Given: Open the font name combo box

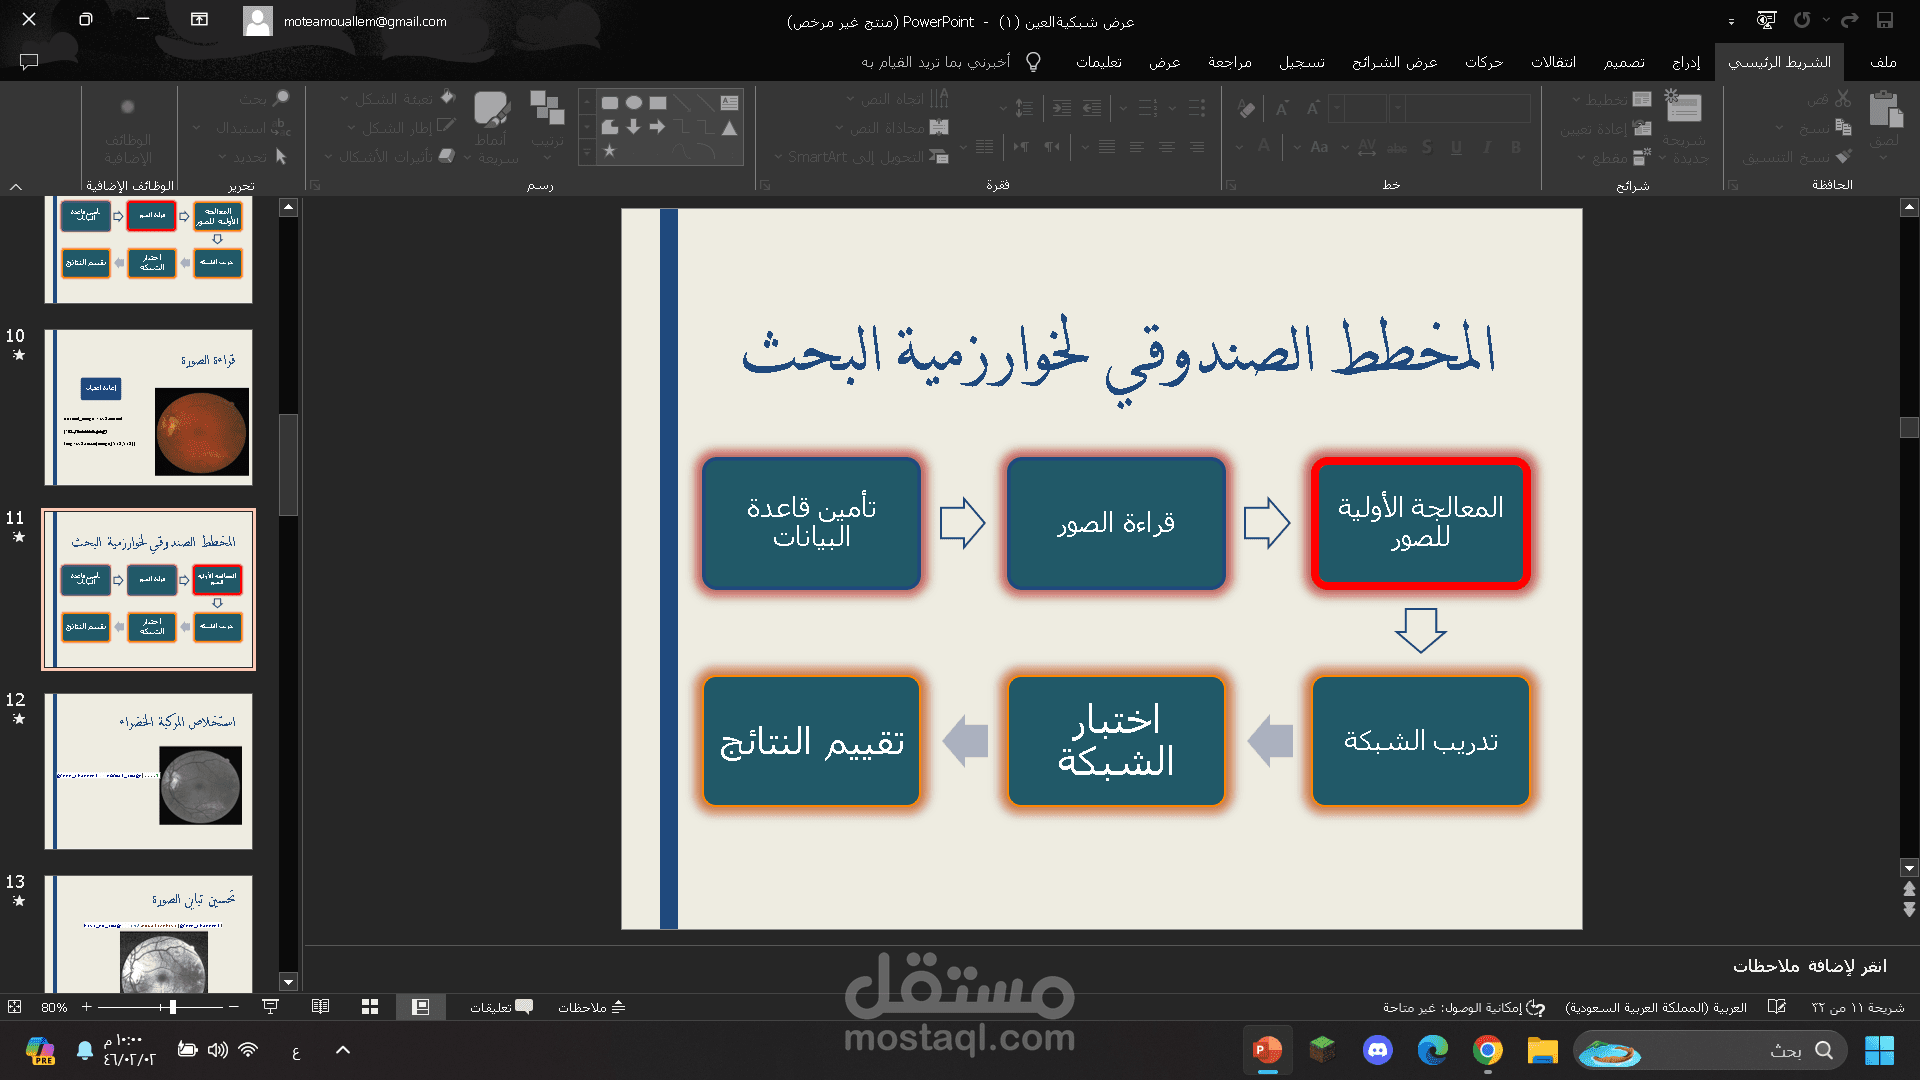Looking at the screenshot, I should [1460, 108].
